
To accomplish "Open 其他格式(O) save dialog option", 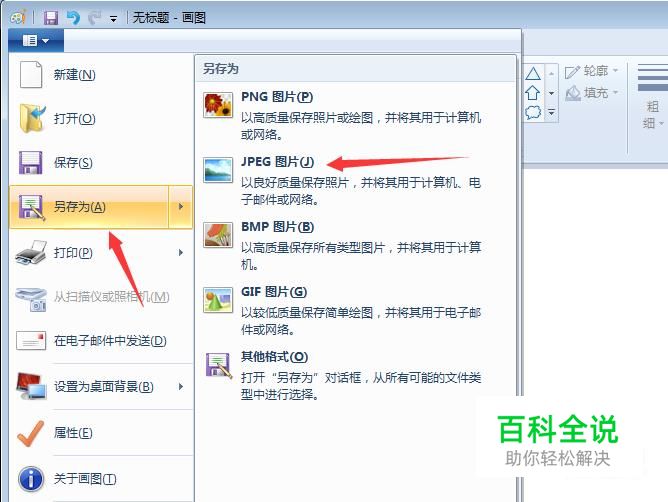I will click(355, 375).
